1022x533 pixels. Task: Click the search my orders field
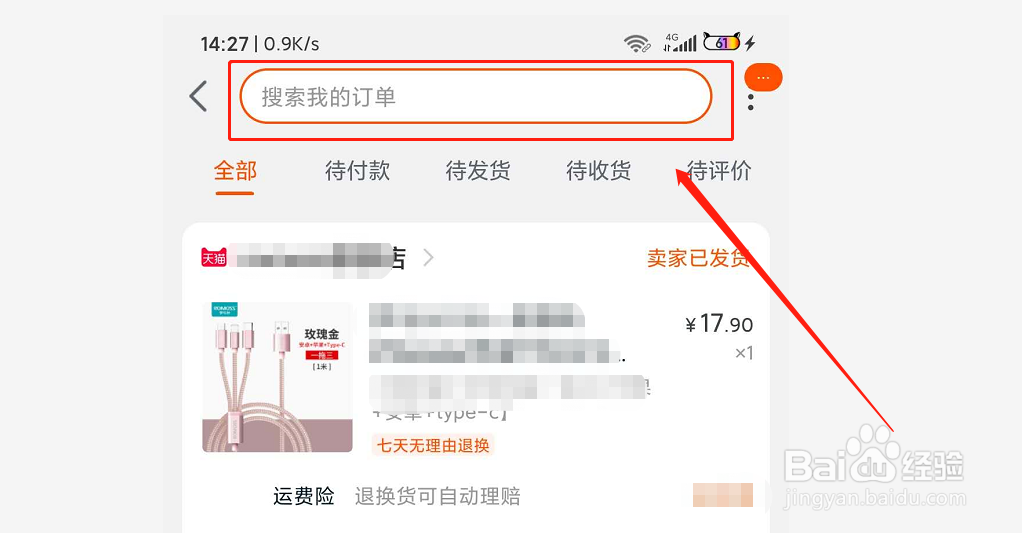coord(476,96)
